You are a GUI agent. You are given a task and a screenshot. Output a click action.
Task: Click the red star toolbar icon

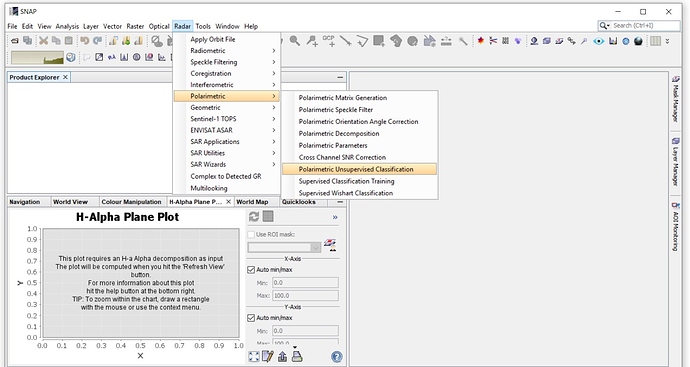(x=481, y=41)
